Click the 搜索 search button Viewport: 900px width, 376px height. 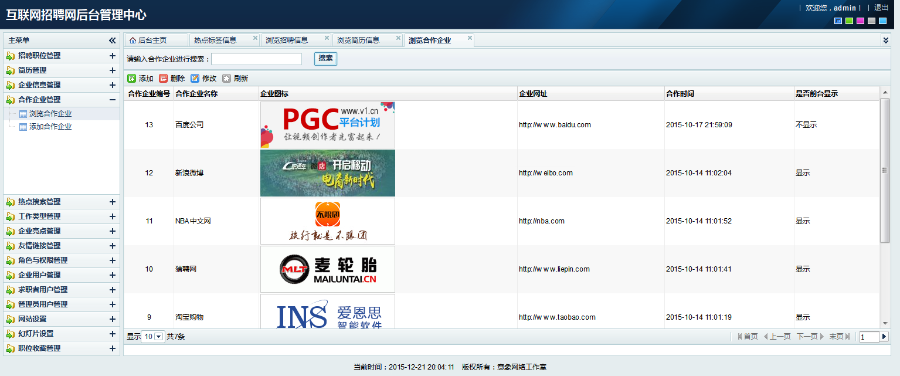(325, 59)
